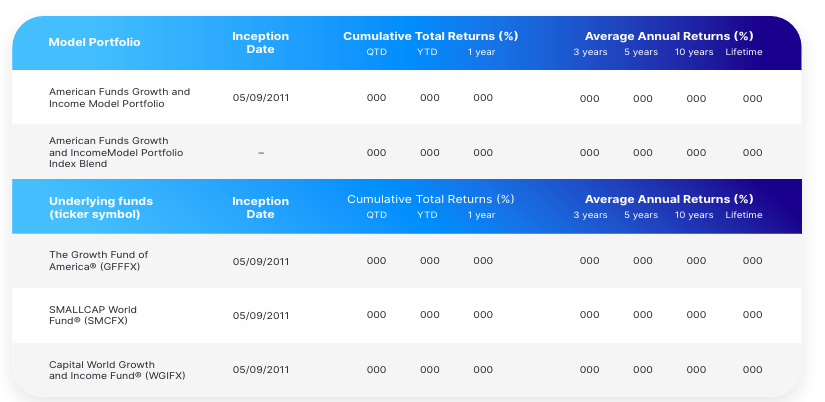Image resolution: width=825 pixels, height=402 pixels.
Task: Click the inception date for SMALLCAP World Fund
Action: tap(260, 315)
